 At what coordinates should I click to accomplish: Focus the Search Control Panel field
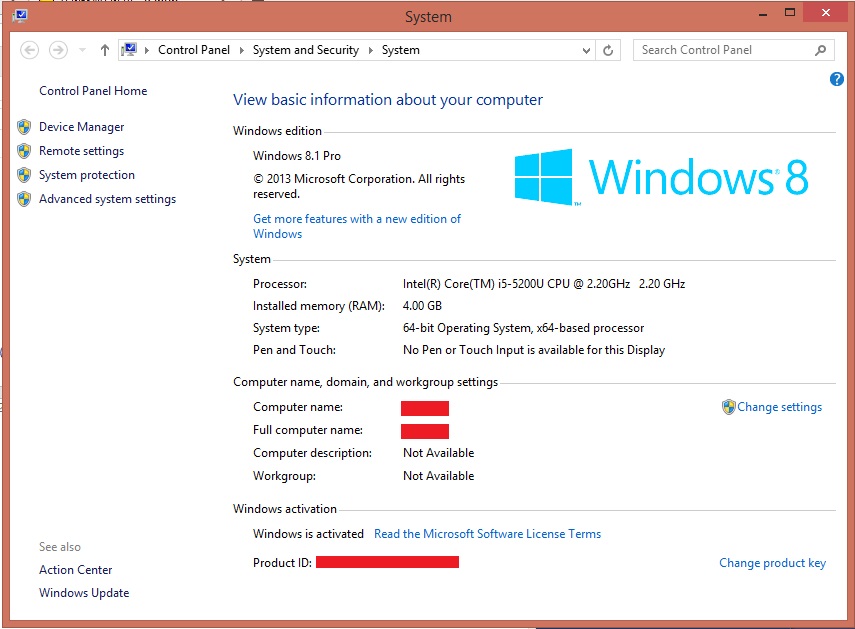coord(733,50)
